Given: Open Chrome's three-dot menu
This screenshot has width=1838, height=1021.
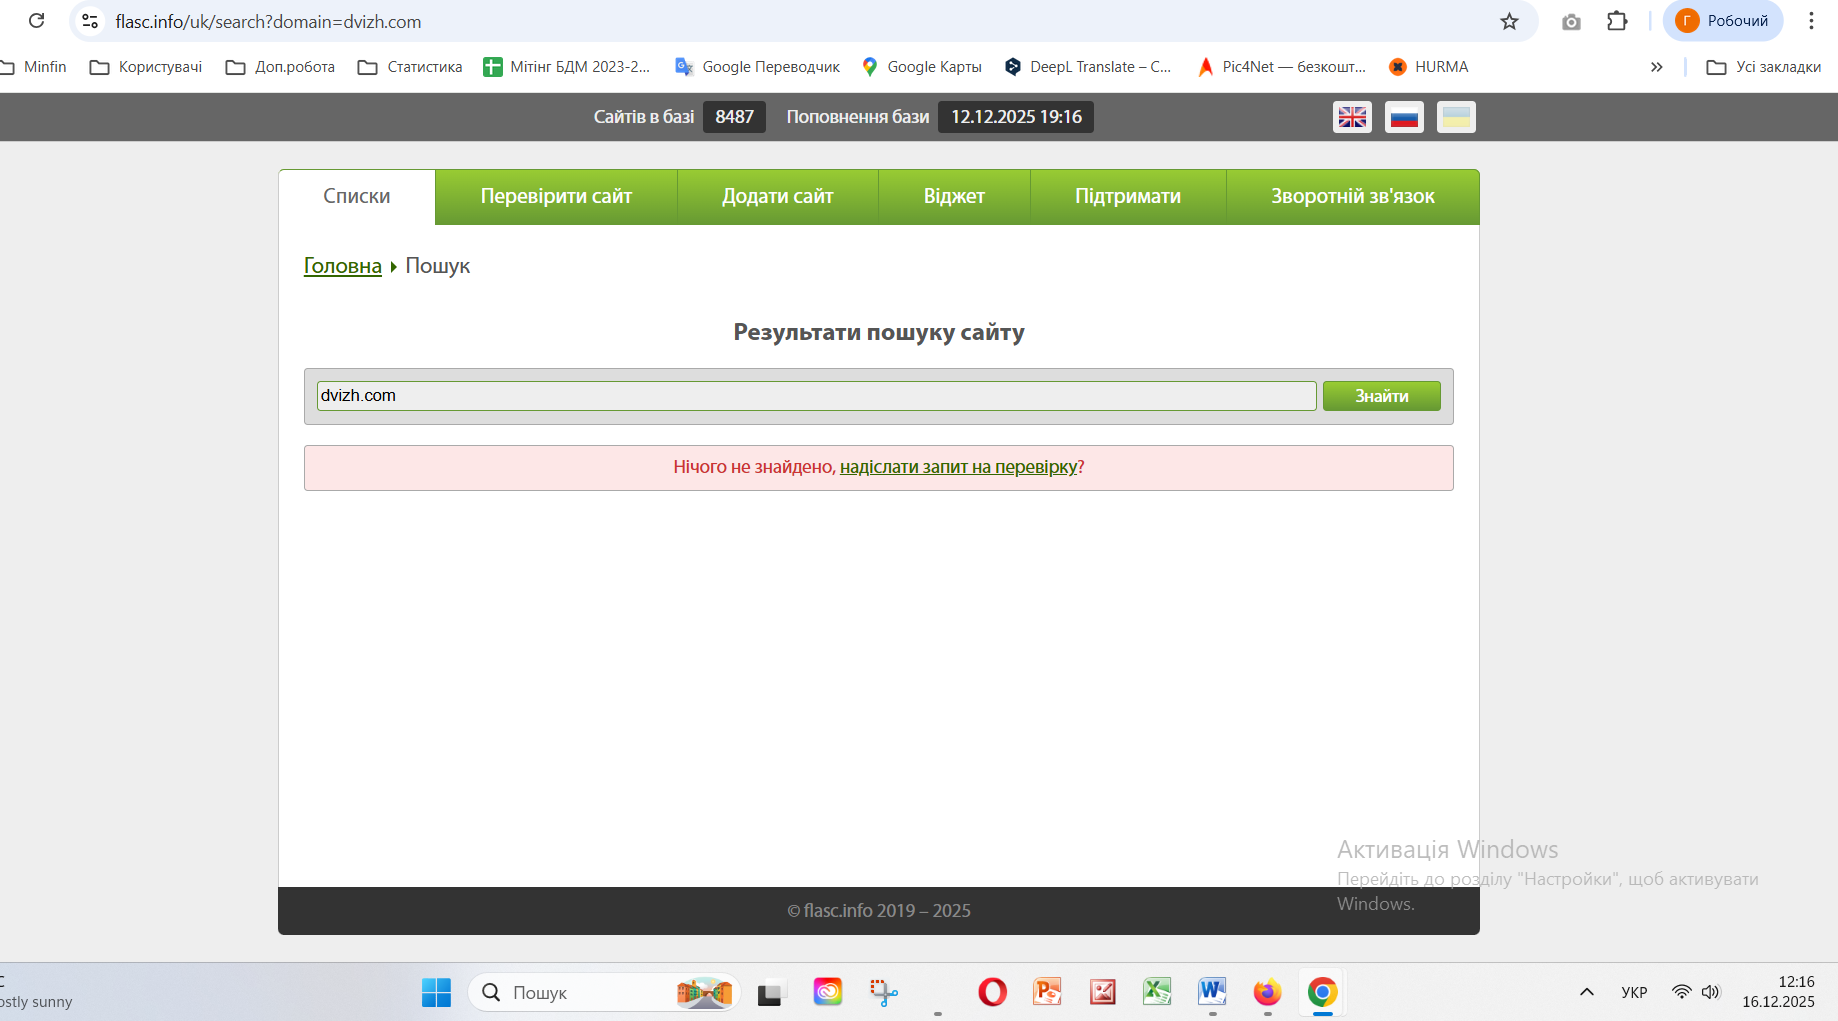Looking at the screenshot, I should point(1811,21).
